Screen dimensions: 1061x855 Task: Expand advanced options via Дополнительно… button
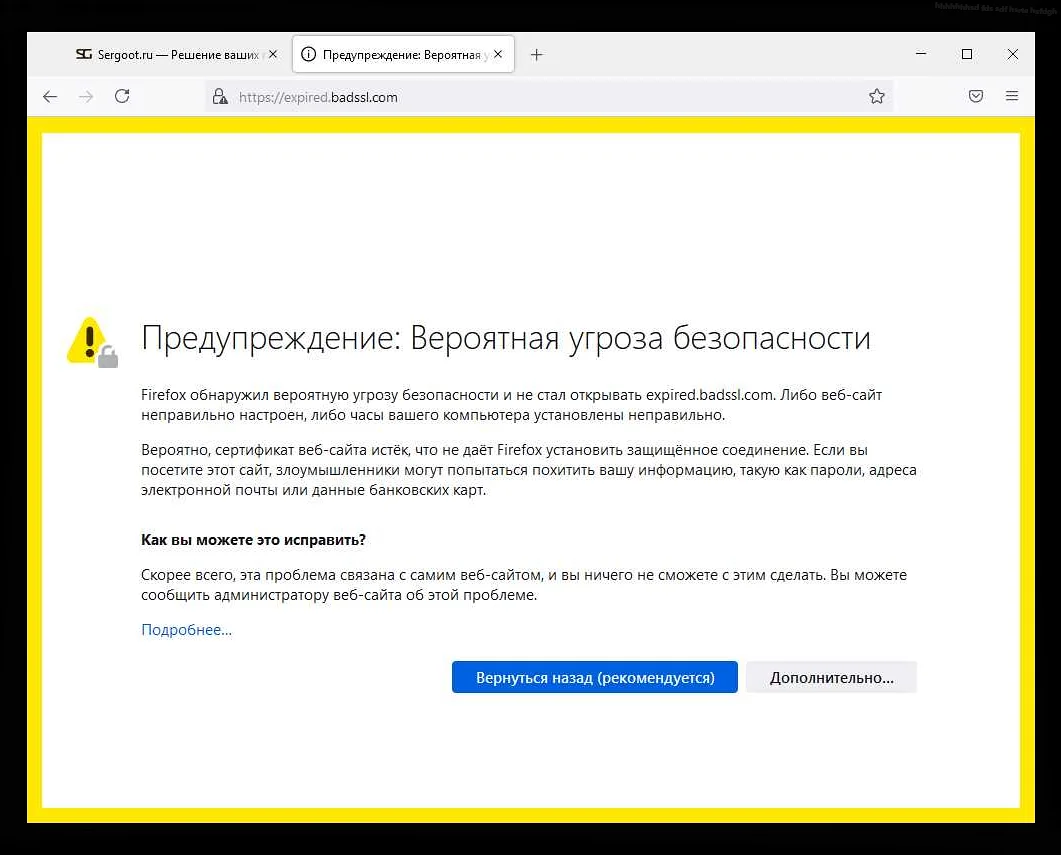pos(831,677)
